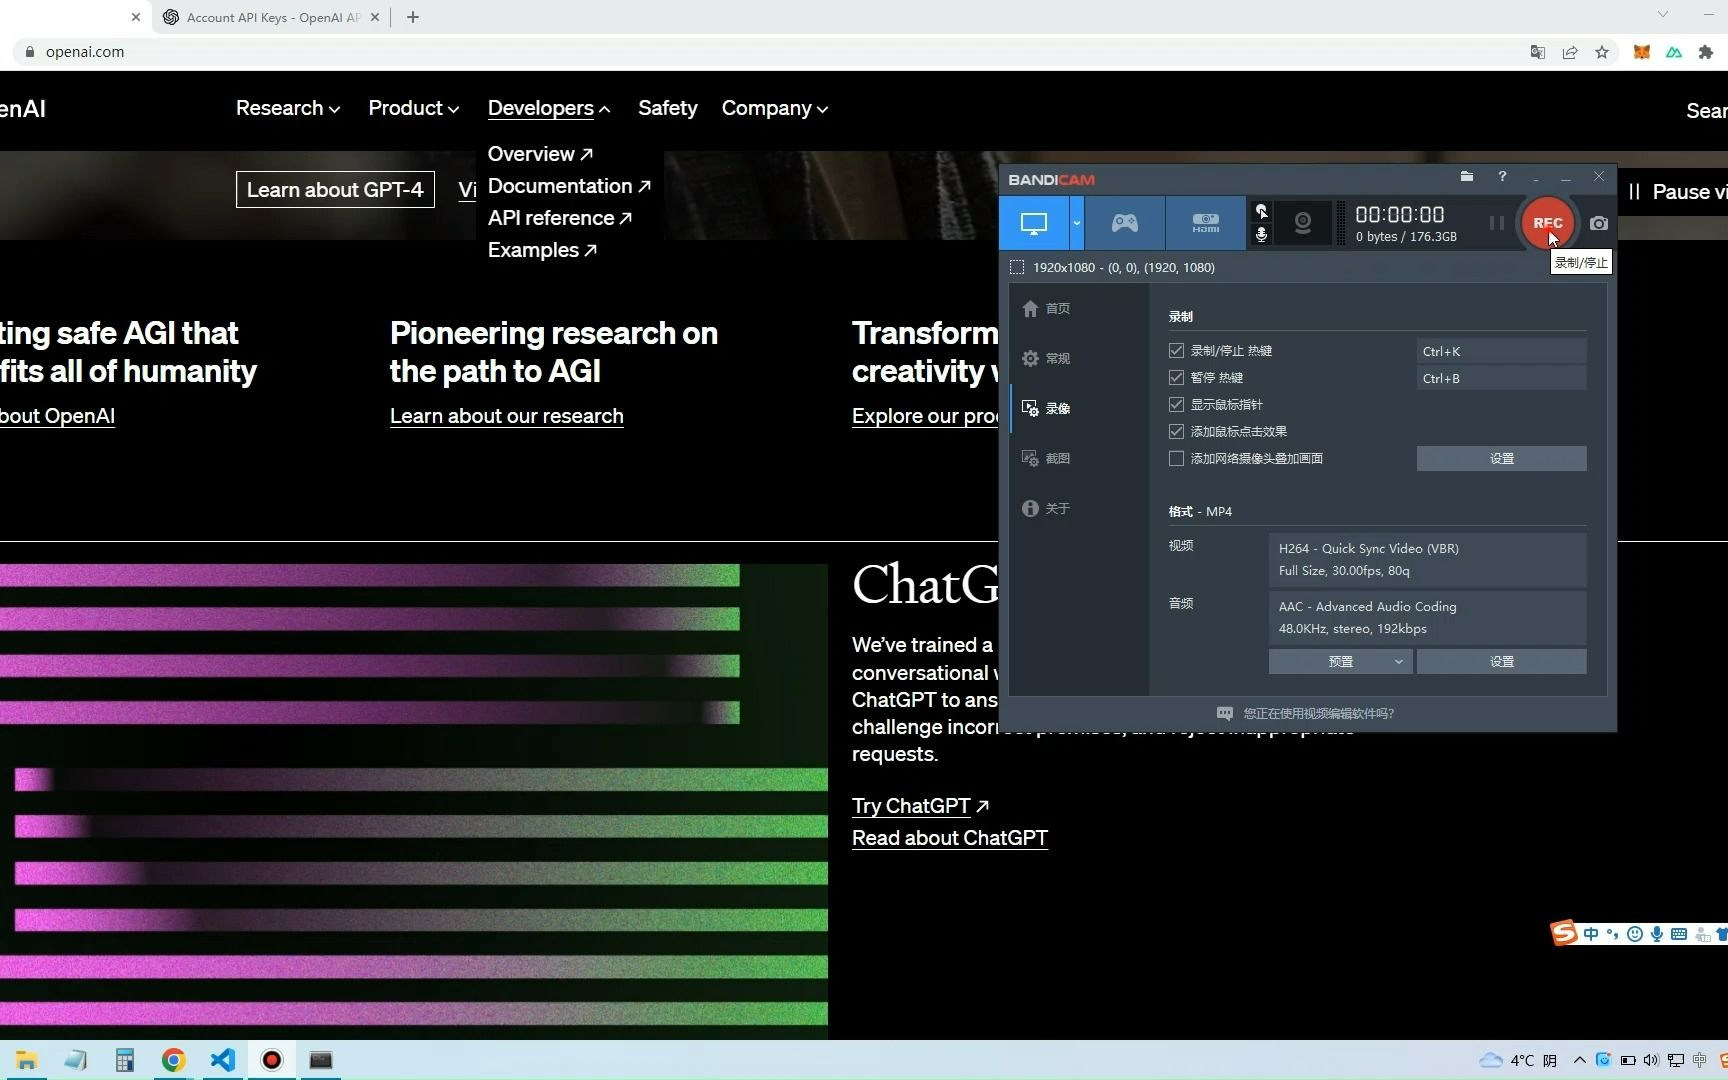Expand the Research menu

pos(288,108)
